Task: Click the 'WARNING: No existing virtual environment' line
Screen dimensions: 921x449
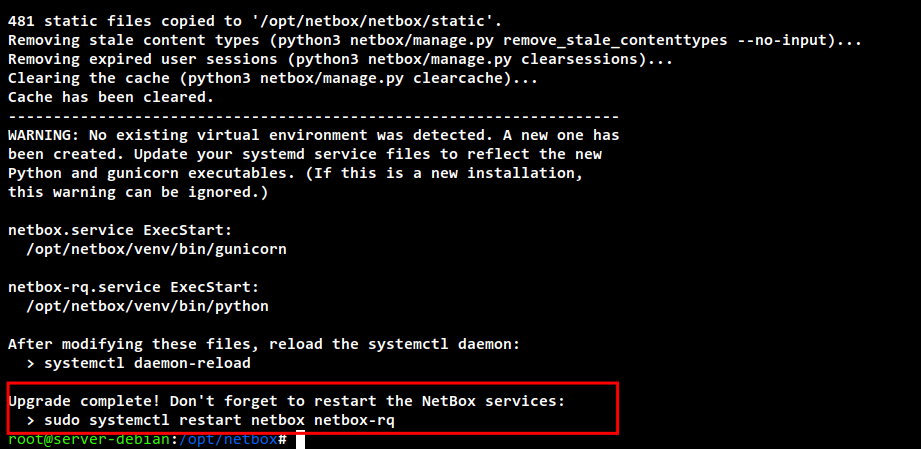Action: [x=314, y=135]
